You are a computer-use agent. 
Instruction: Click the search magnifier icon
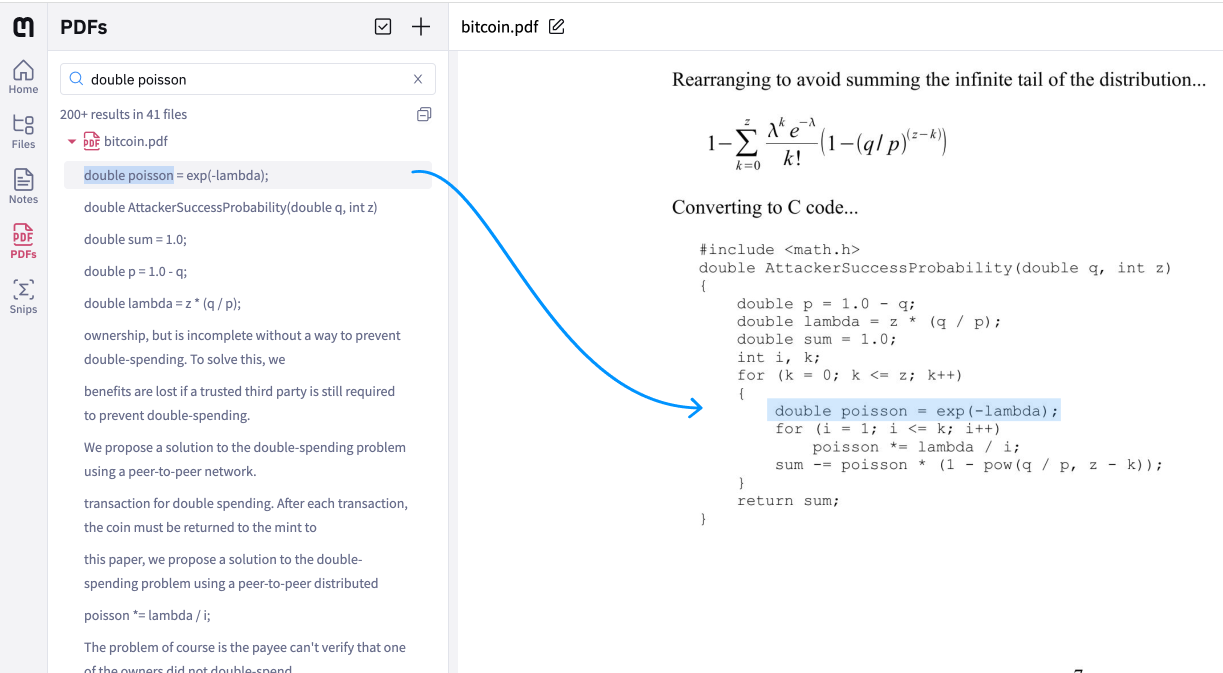[76, 79]
